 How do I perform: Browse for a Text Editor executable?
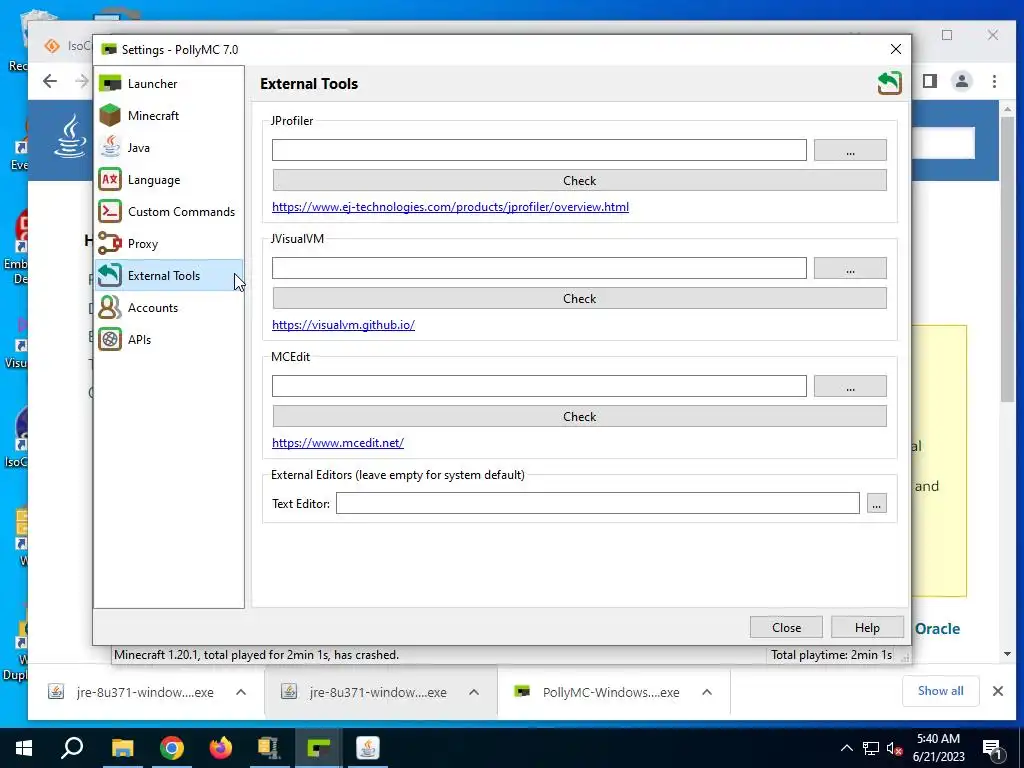pyautogui.click(x=876, y=504)
